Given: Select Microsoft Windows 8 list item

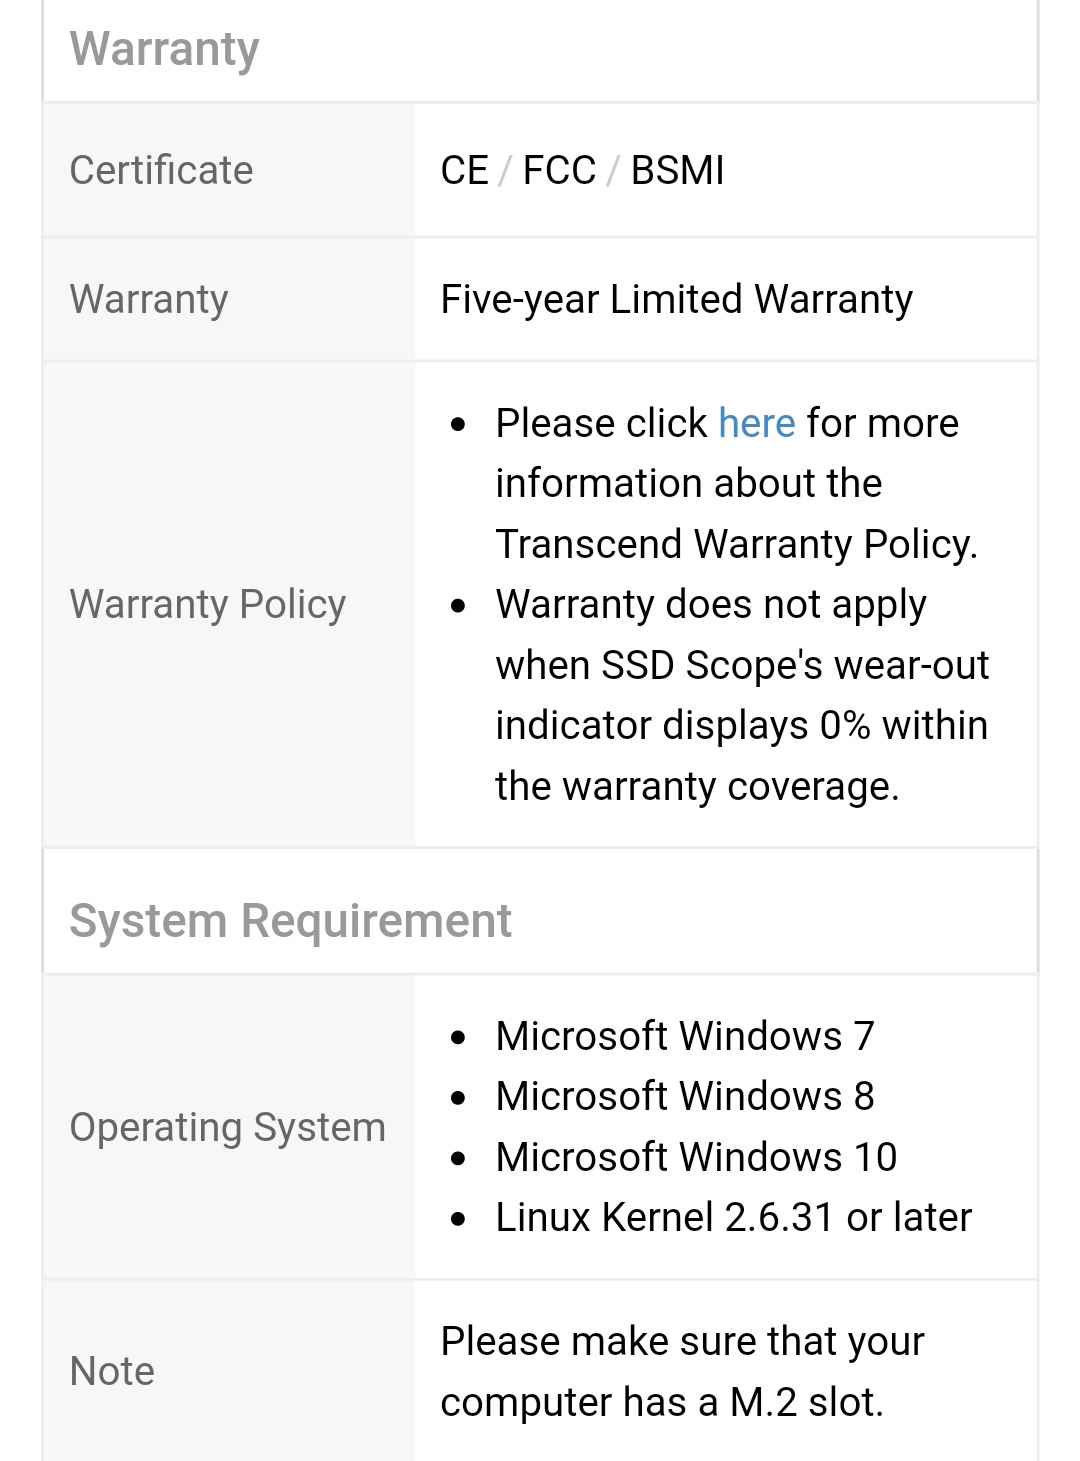Looking at the screenshot, I should [x=685, y=1096].
